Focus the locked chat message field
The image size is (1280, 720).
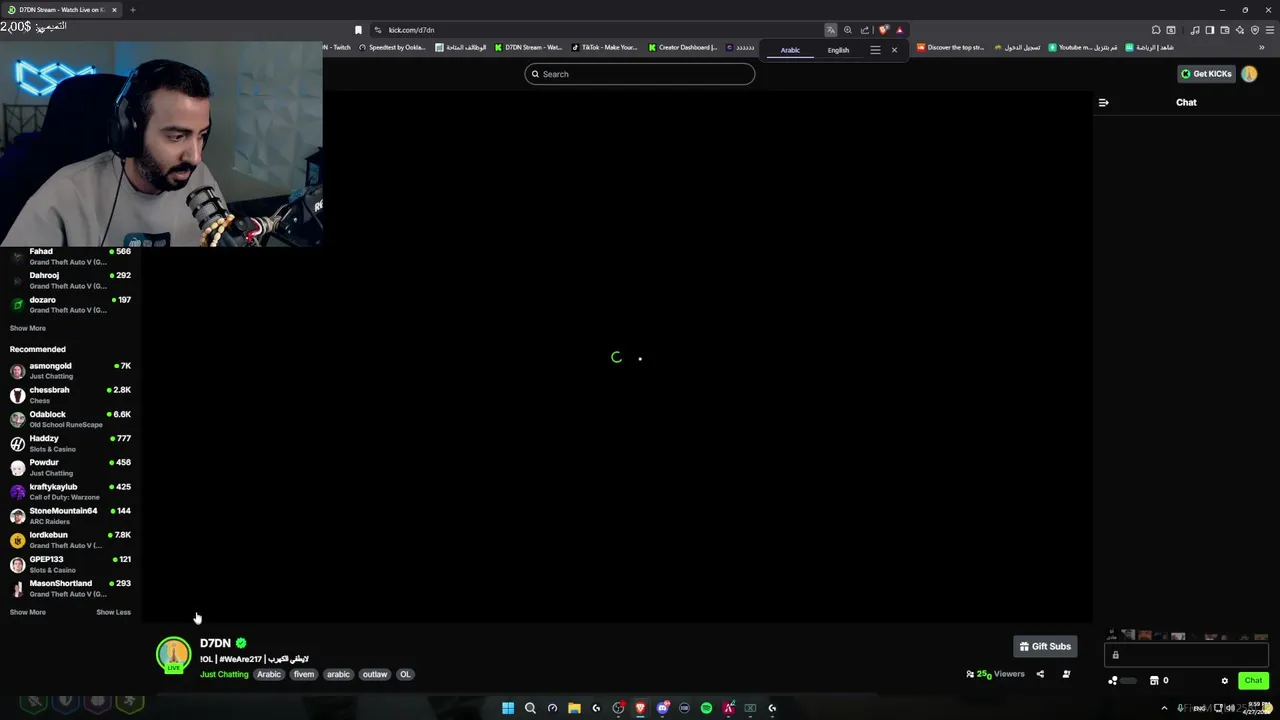(x=1186, y=655)
